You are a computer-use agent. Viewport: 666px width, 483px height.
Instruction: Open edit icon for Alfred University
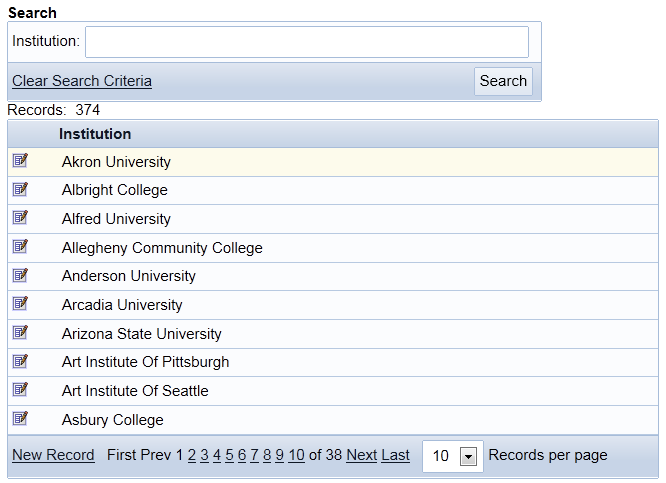pyautogui.click(x=20, y=217)
